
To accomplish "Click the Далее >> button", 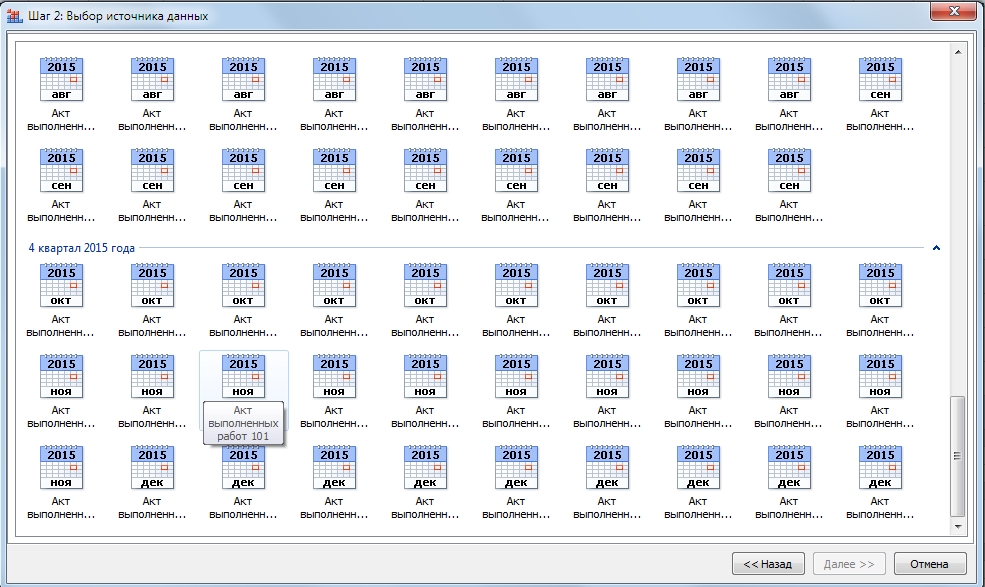I will click(x=849, y=564).
